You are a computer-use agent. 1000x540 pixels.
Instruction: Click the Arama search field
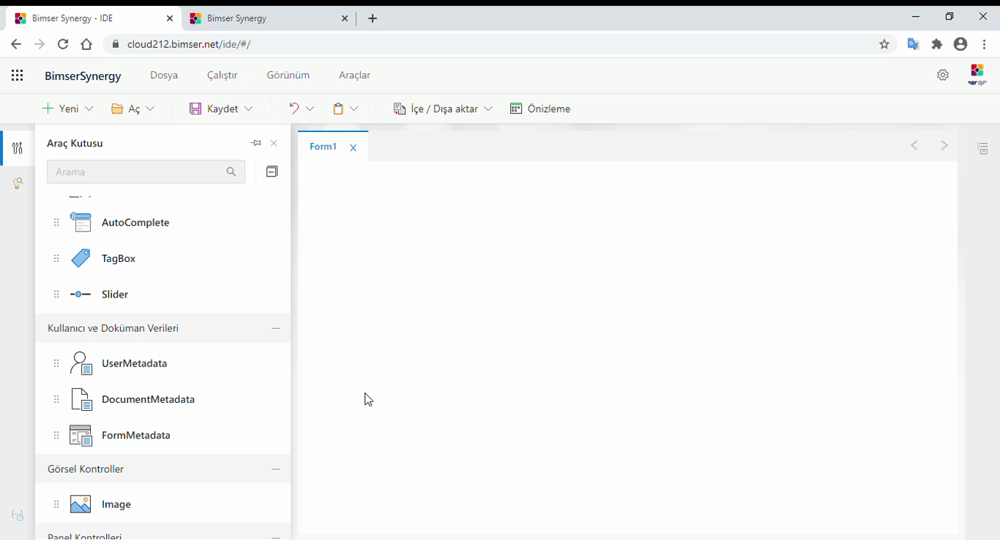point(136,172)
